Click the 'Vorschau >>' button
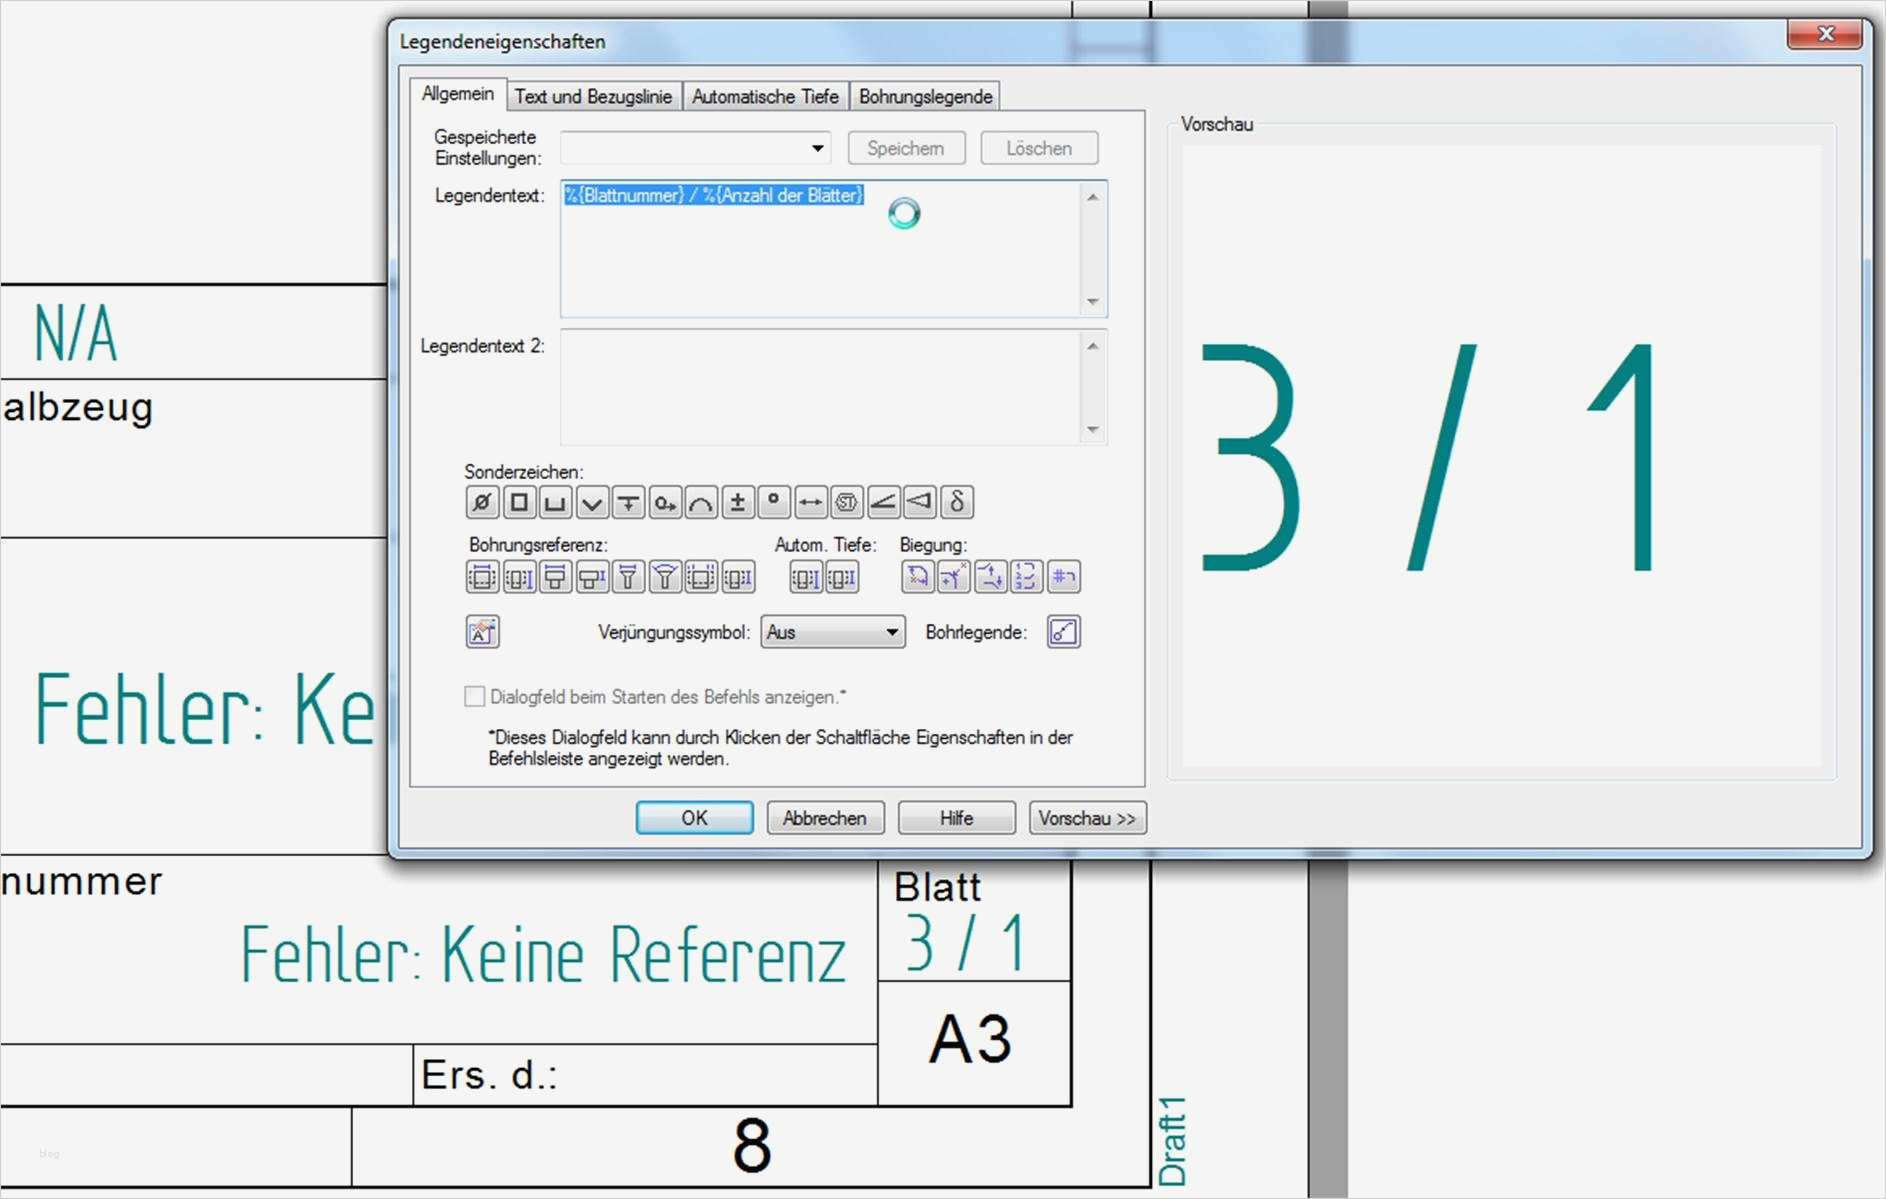Viewport: 1886px width, 1199px height. coord(1087,817)
